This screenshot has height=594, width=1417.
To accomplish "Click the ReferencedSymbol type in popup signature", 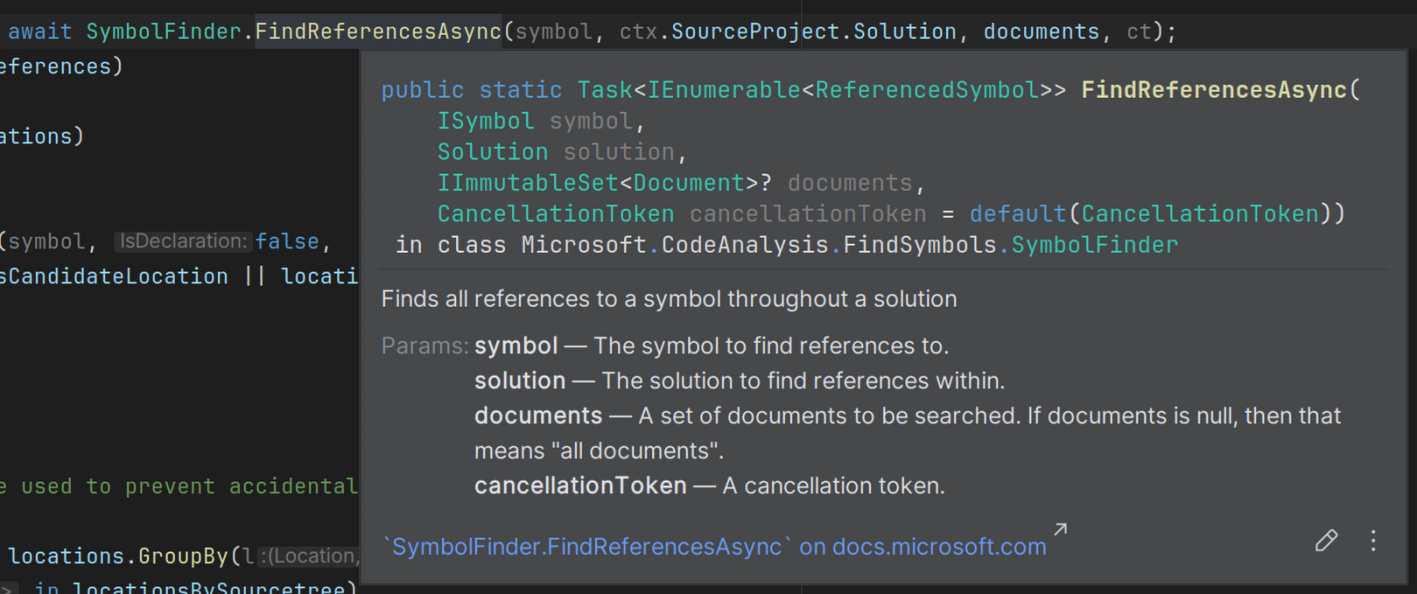I will tap(927, 90).
